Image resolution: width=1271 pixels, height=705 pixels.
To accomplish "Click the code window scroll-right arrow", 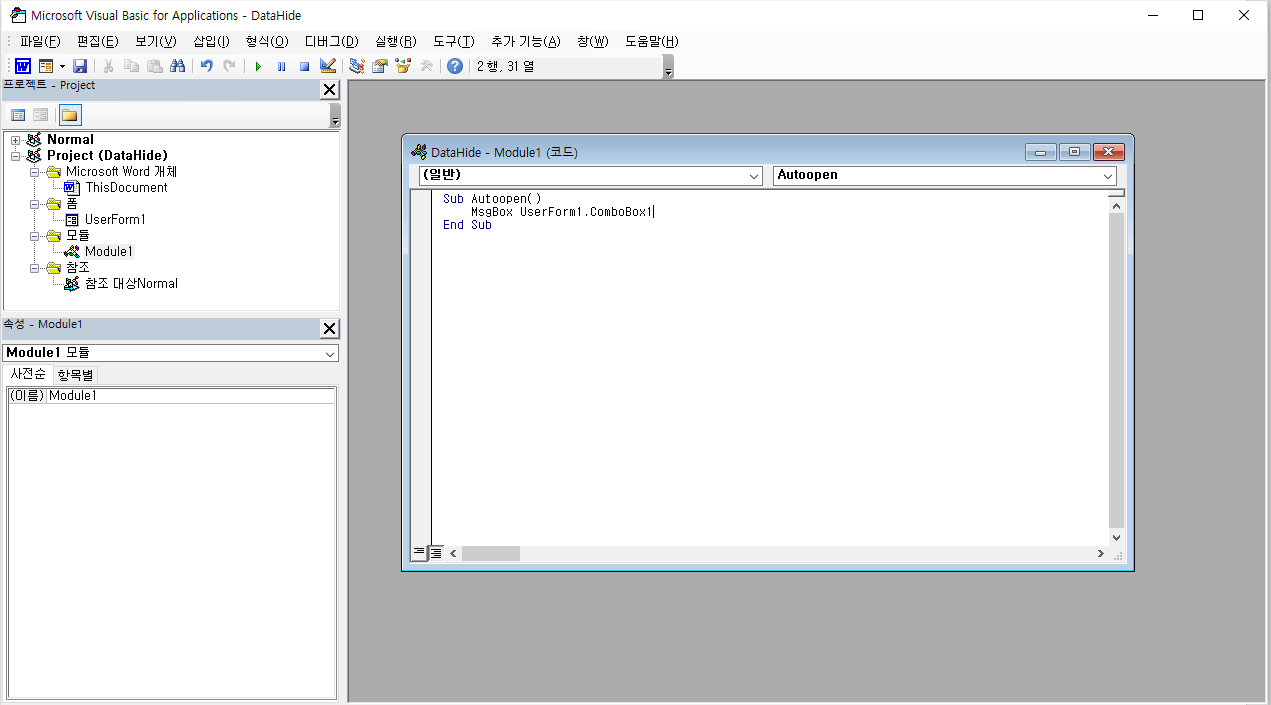I will tap(1101, 553).
